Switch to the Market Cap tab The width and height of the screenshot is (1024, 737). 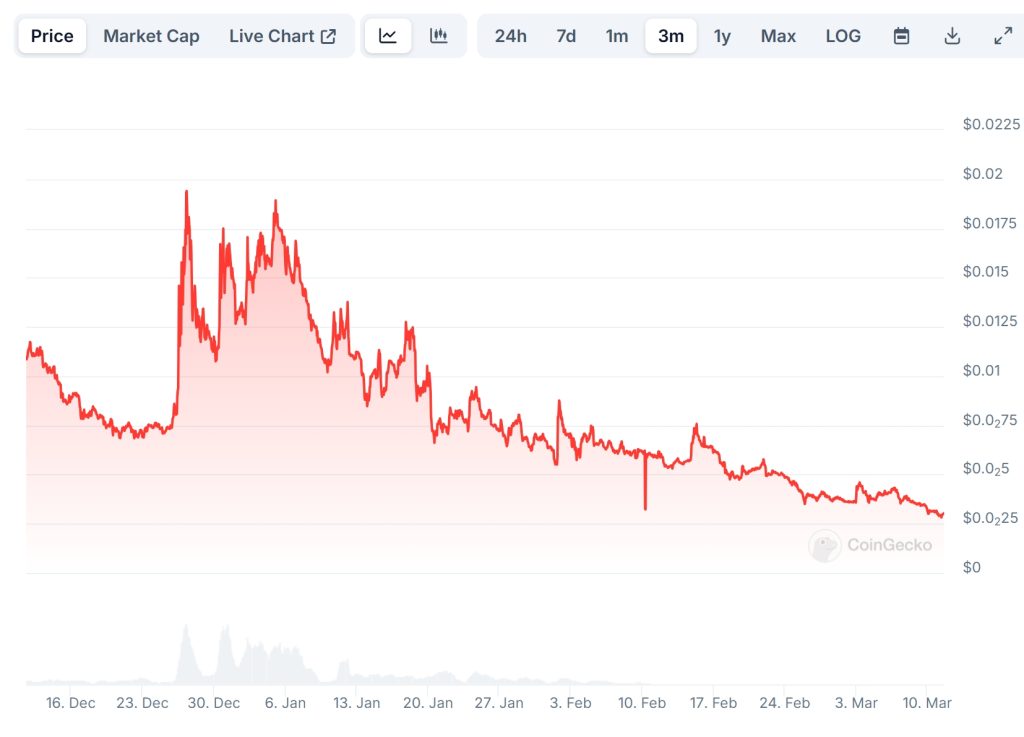pyautogui.click(x=151, y=36)
